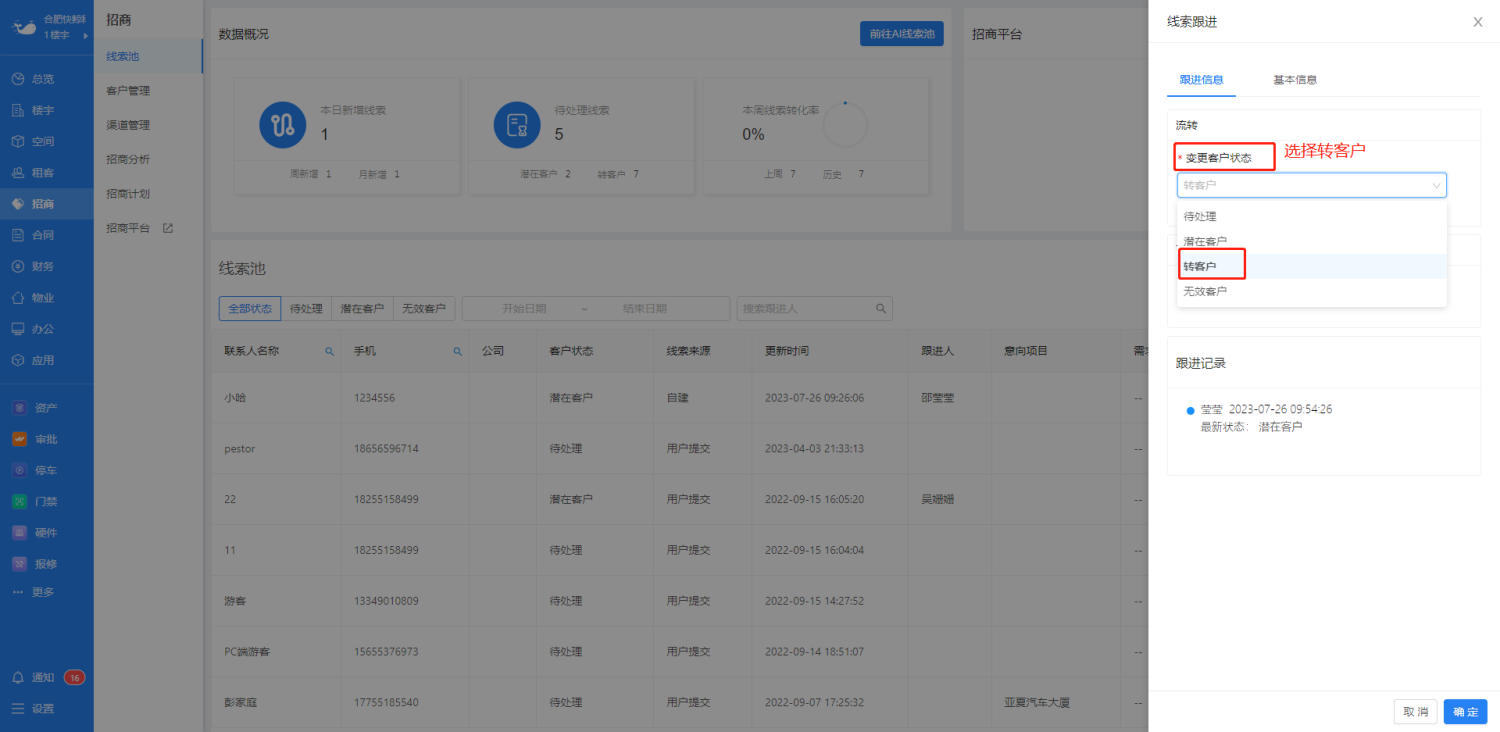Click phone number 13349010809 in the table
Image resolution: width=1500 pixels, height=732 pixels.
tap(386, 601)
